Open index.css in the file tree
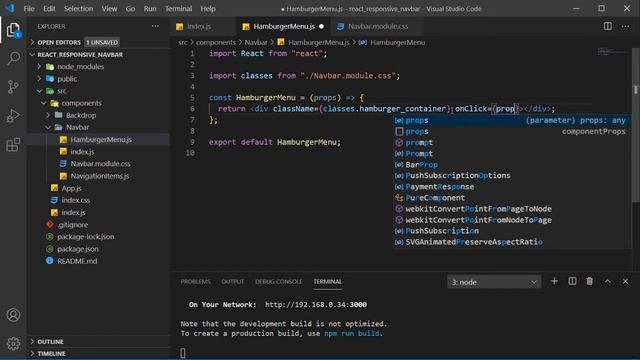 click(98, 200)
